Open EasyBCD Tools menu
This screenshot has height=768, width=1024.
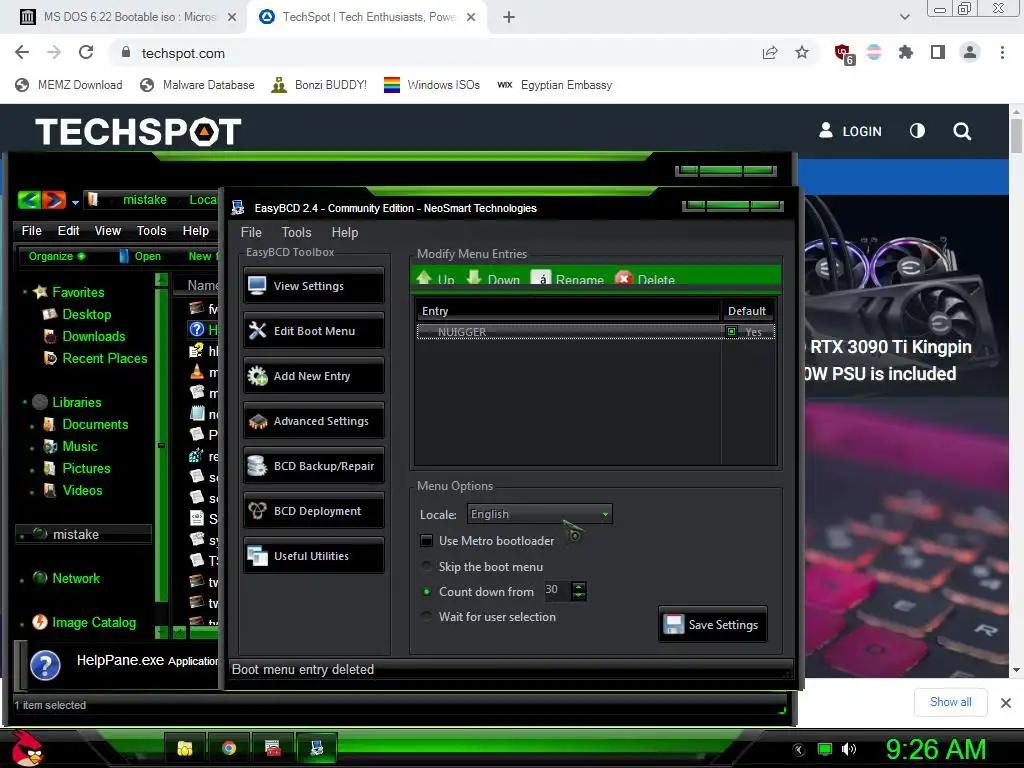[296, 232]
